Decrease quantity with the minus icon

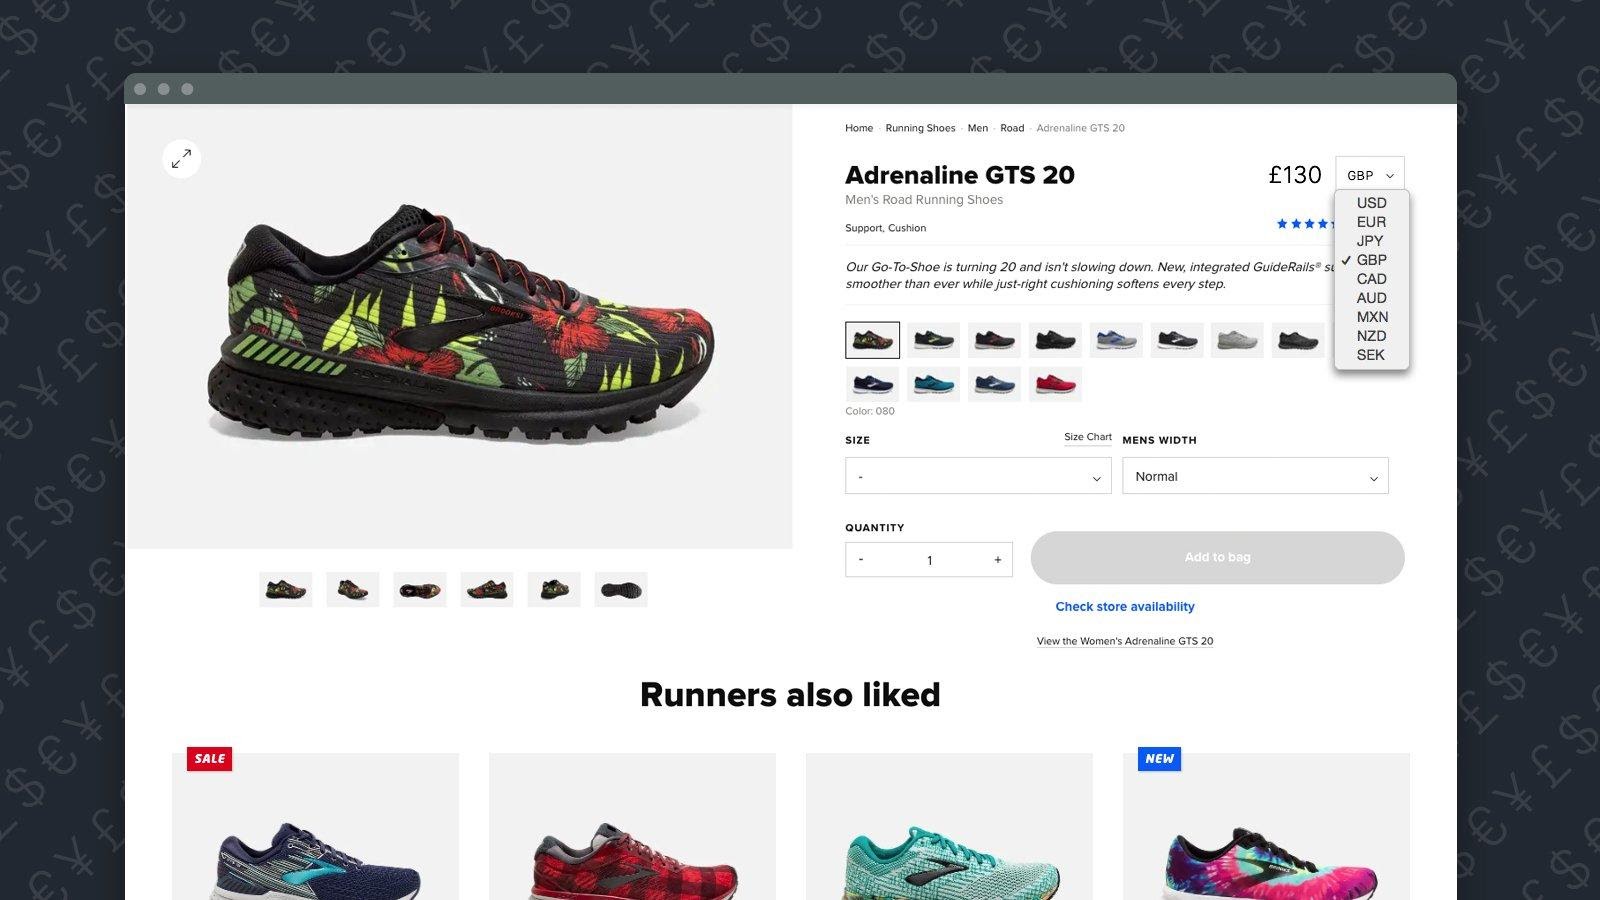861,560
